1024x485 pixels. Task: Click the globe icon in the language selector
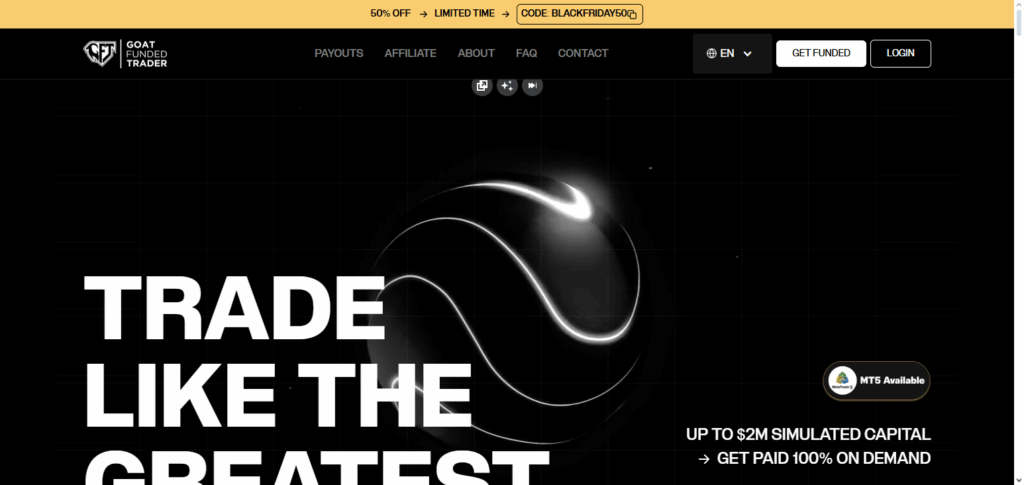(711, 54)
